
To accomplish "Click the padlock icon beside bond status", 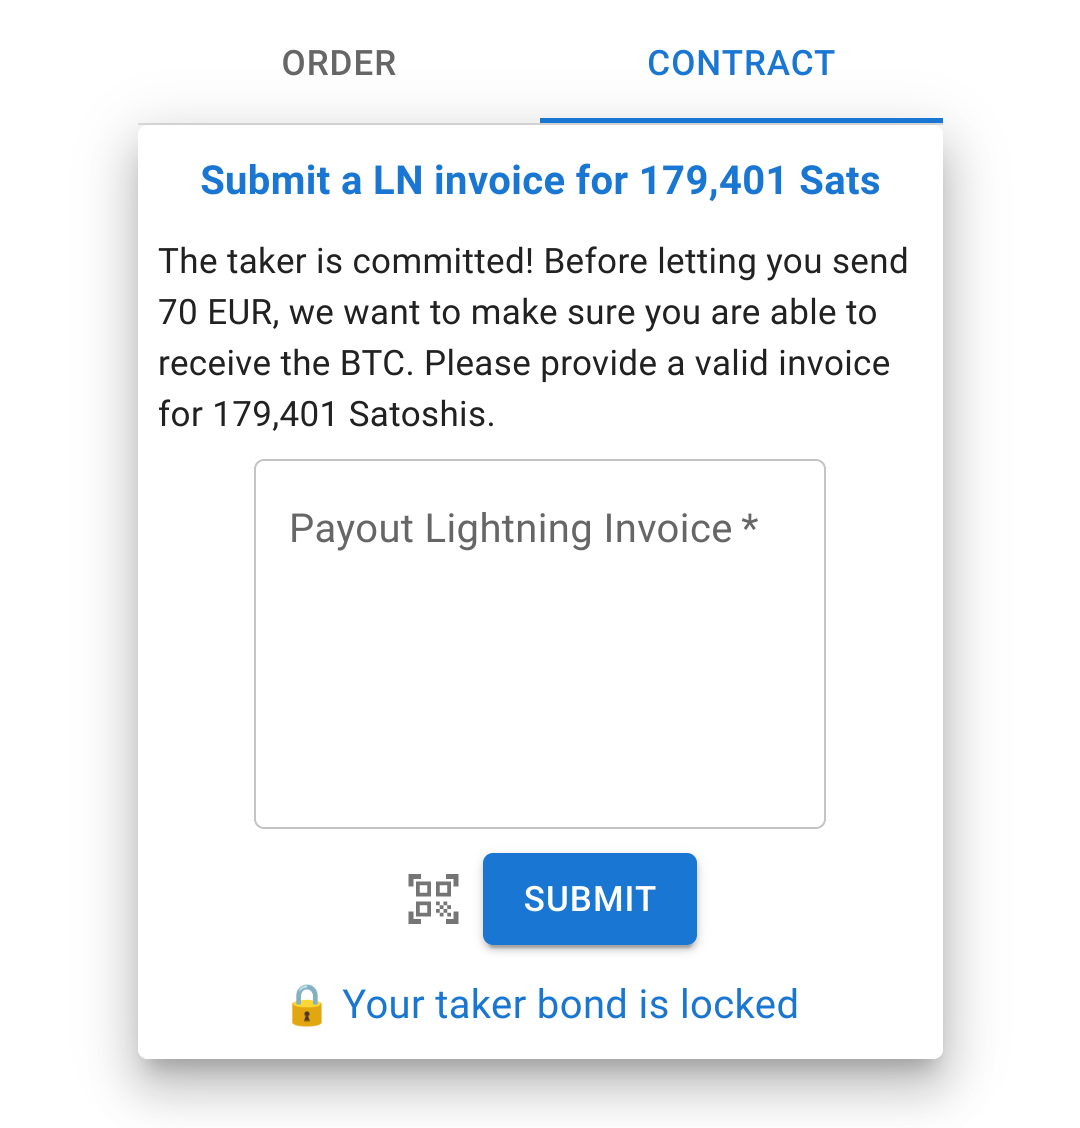I will [307, 1005].
